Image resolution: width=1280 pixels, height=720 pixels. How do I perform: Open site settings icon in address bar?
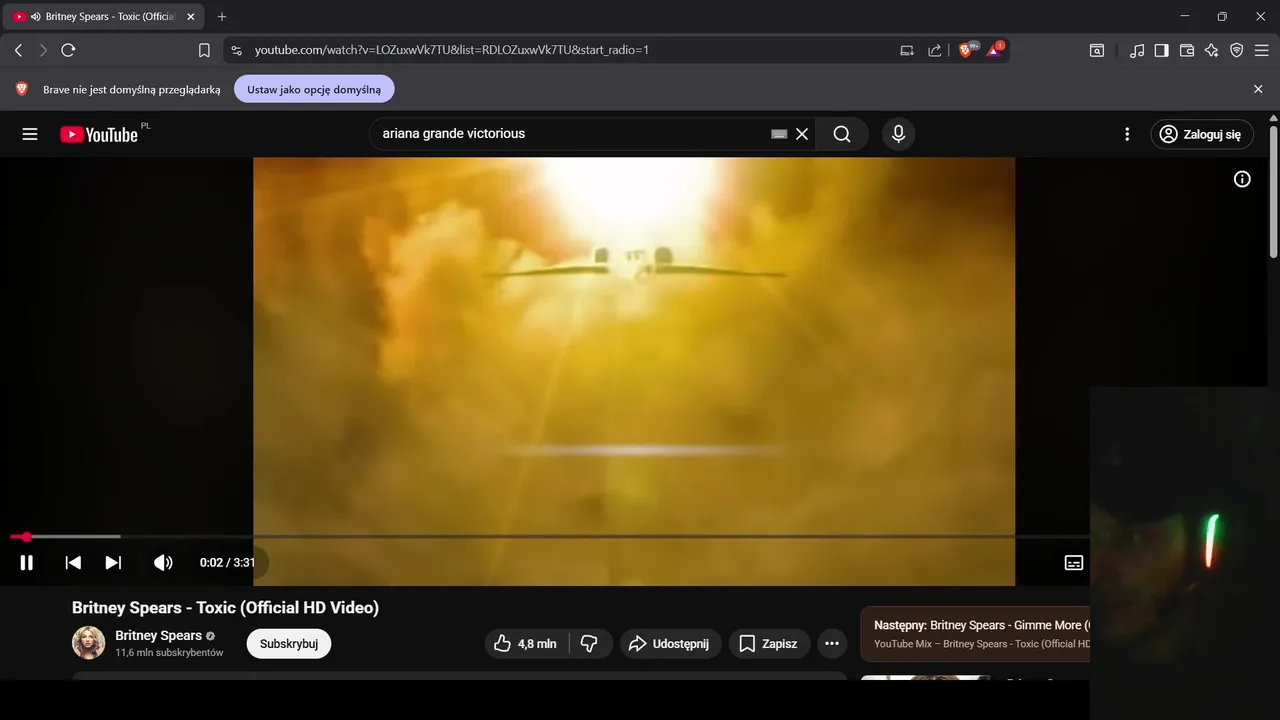click(236, 50)
